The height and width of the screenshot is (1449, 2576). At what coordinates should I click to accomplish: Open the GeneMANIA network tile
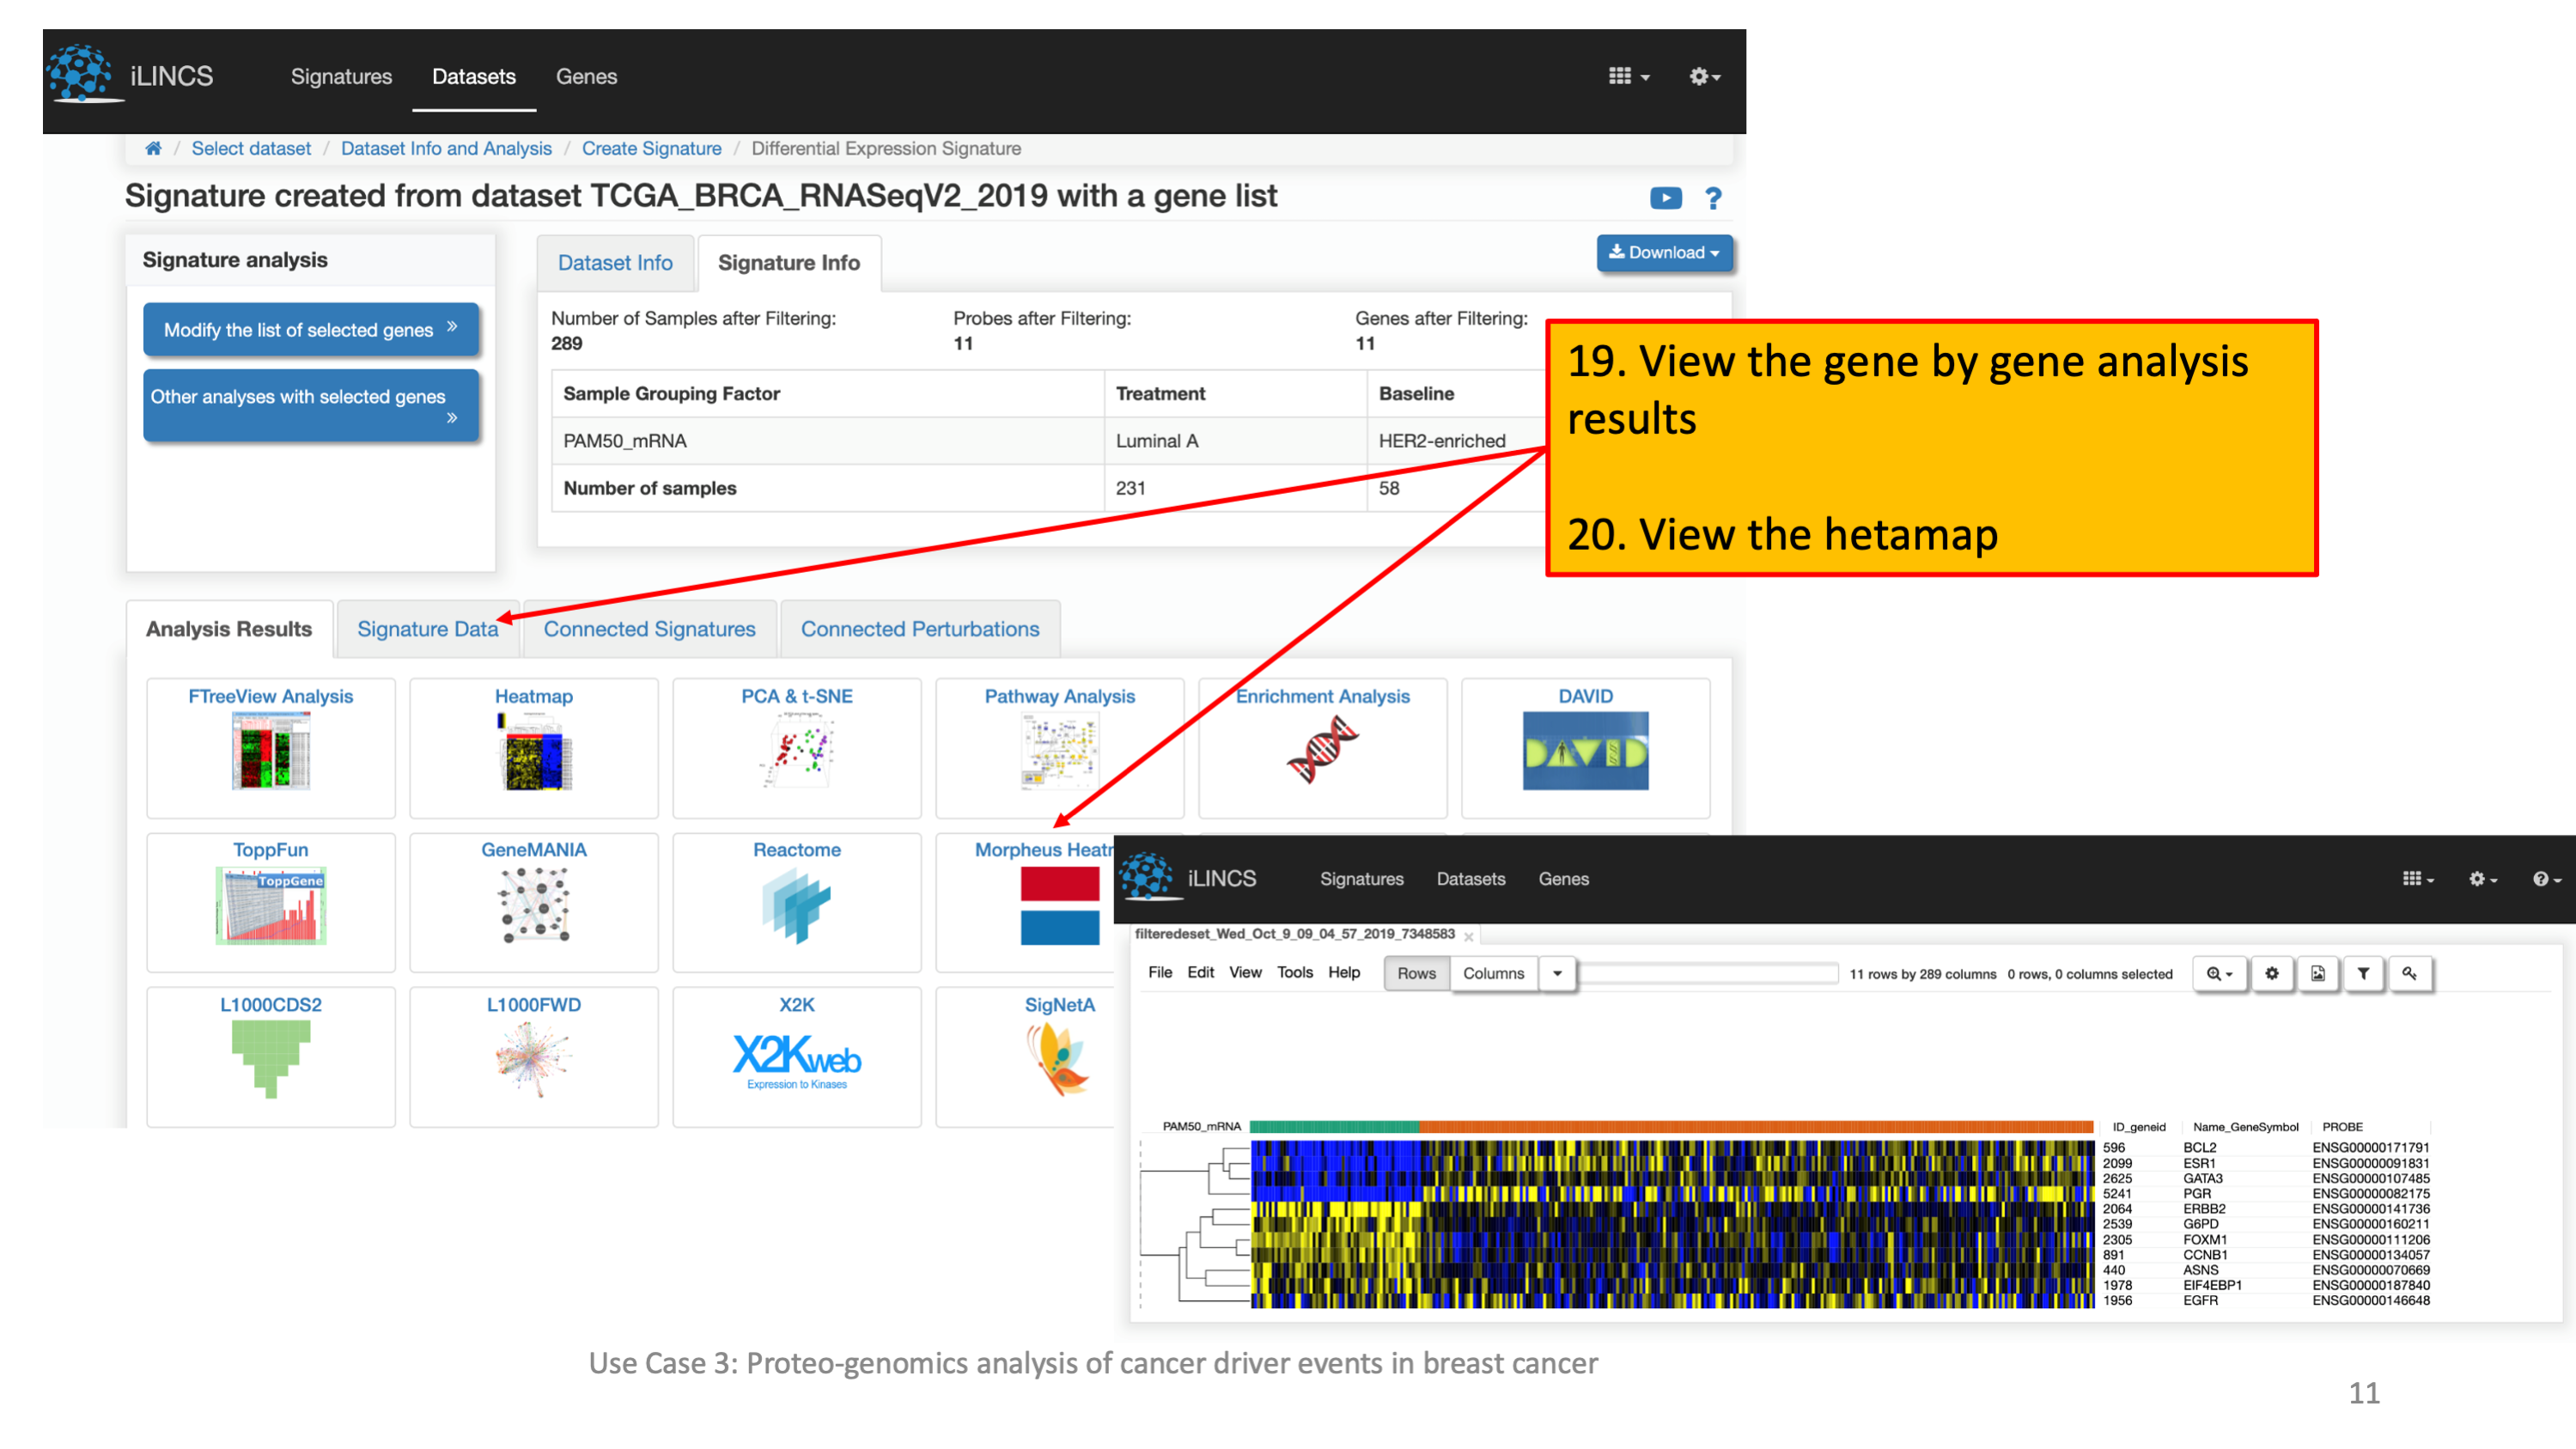534,901
